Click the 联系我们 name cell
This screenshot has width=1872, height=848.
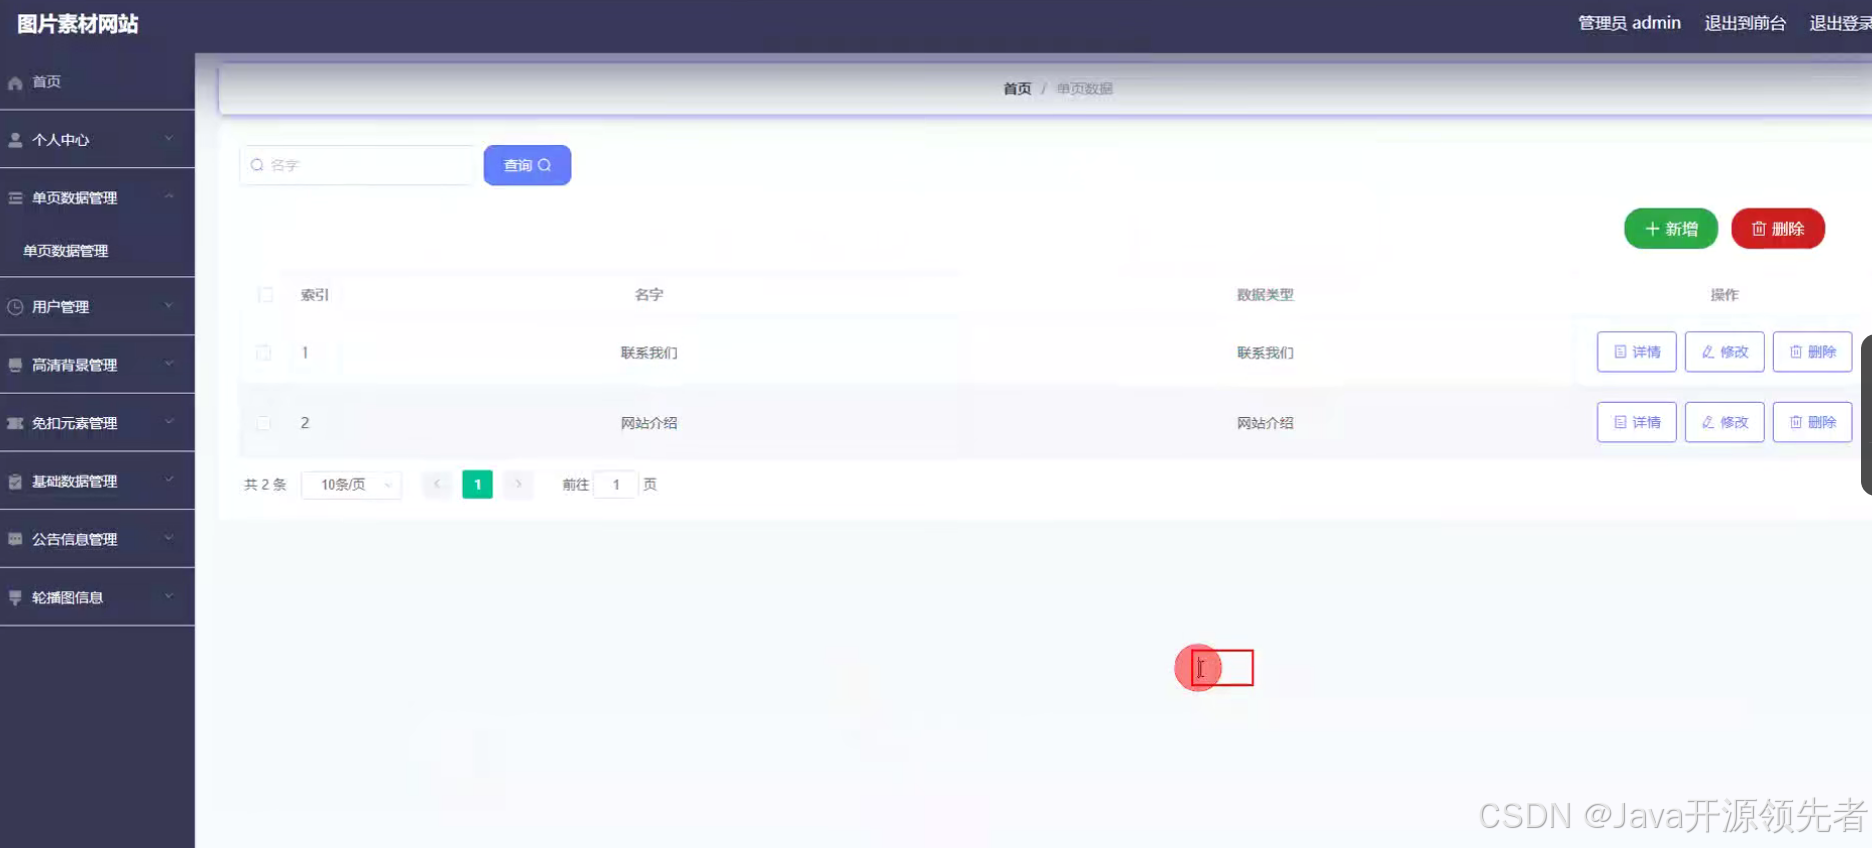pyautogui.click(x=649, y=353)
